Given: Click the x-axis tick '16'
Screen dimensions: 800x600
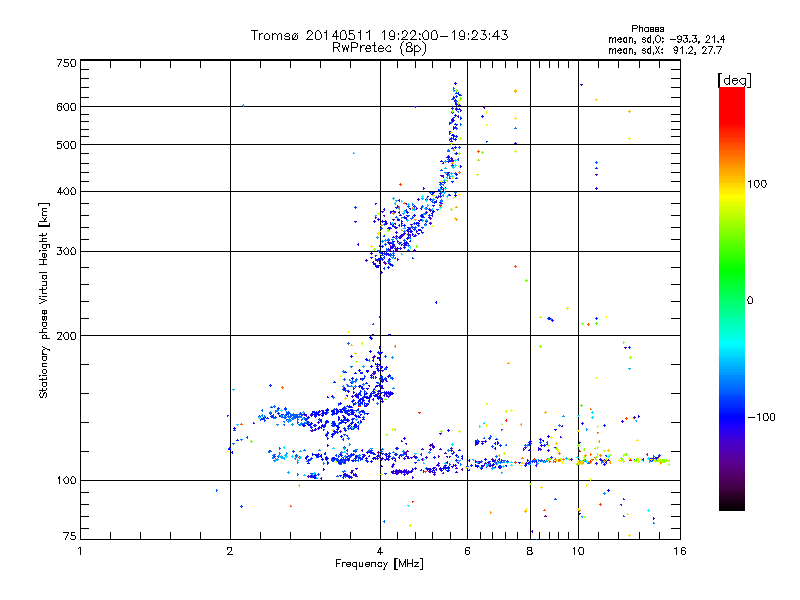Looking at the screenshot, I should tap(680, 551).
